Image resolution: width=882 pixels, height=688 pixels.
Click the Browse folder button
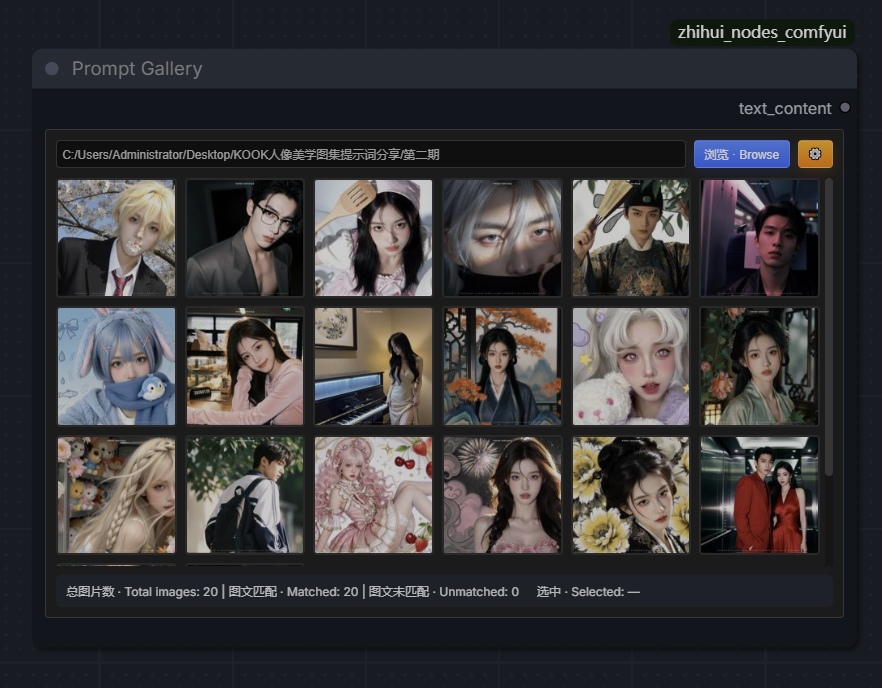coord(741,154)
